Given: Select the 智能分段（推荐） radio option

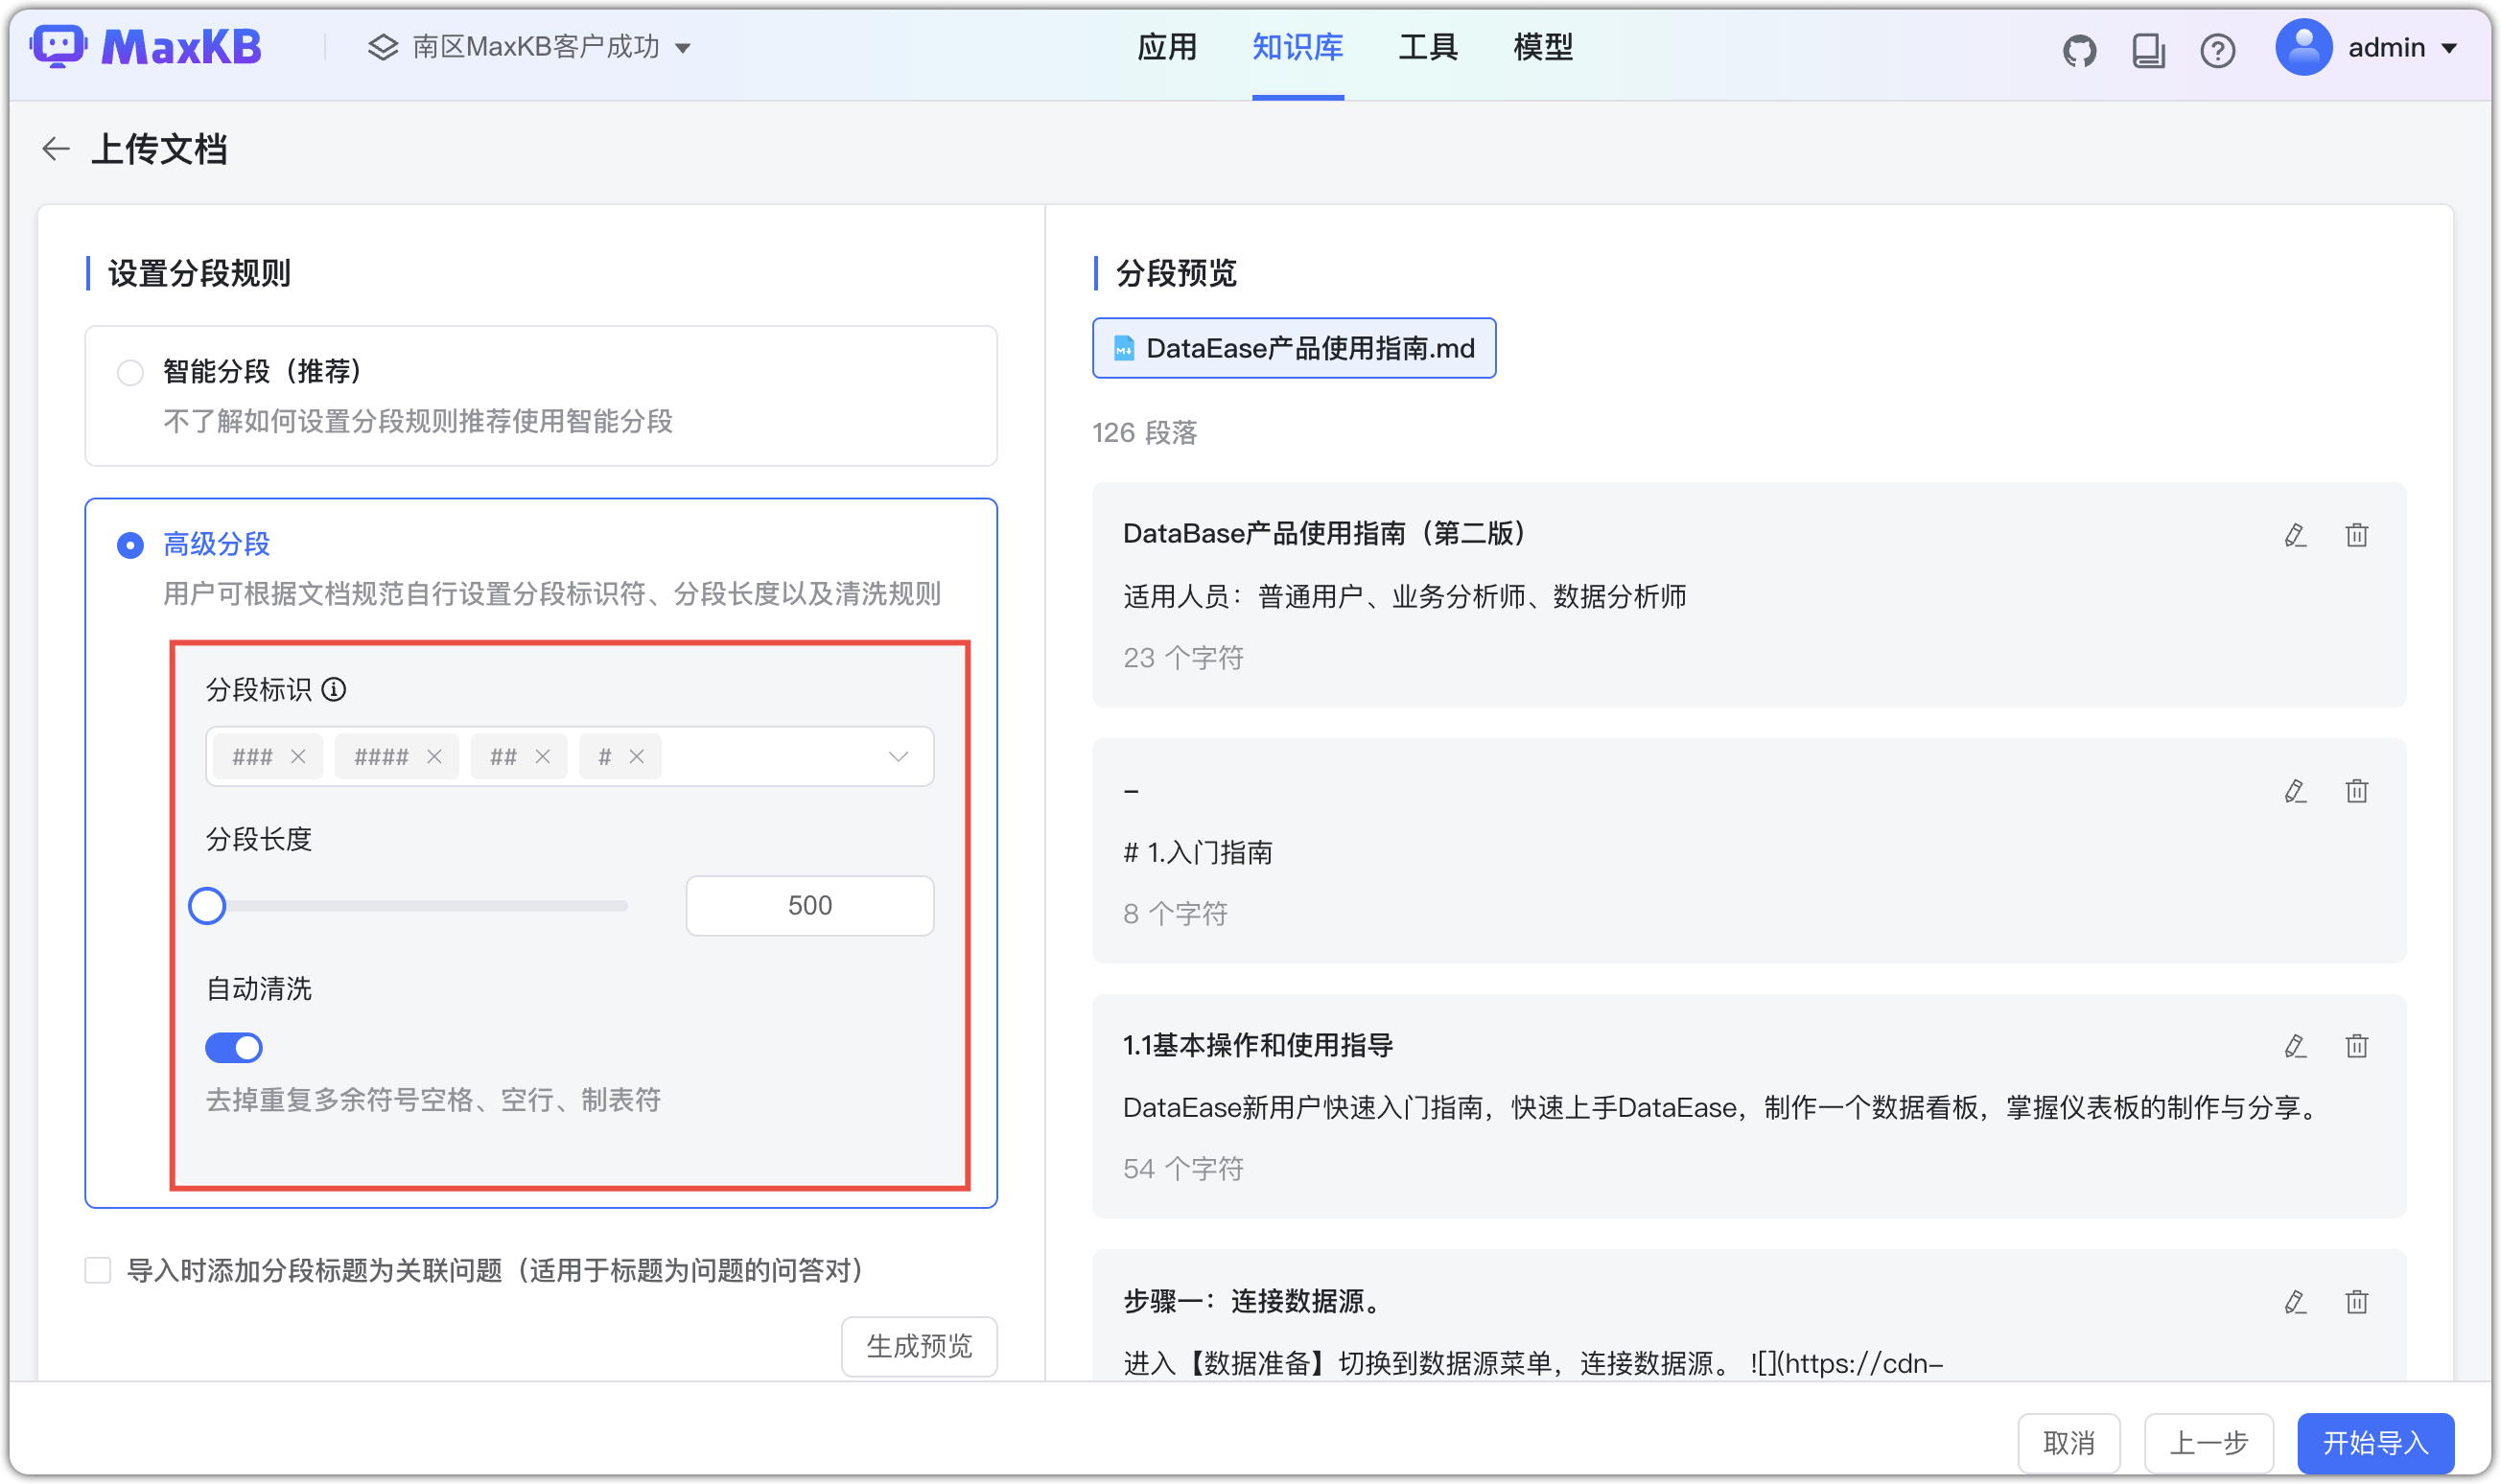Looking at the screenshot, I should pyautogui.click(x=130, y=373).
